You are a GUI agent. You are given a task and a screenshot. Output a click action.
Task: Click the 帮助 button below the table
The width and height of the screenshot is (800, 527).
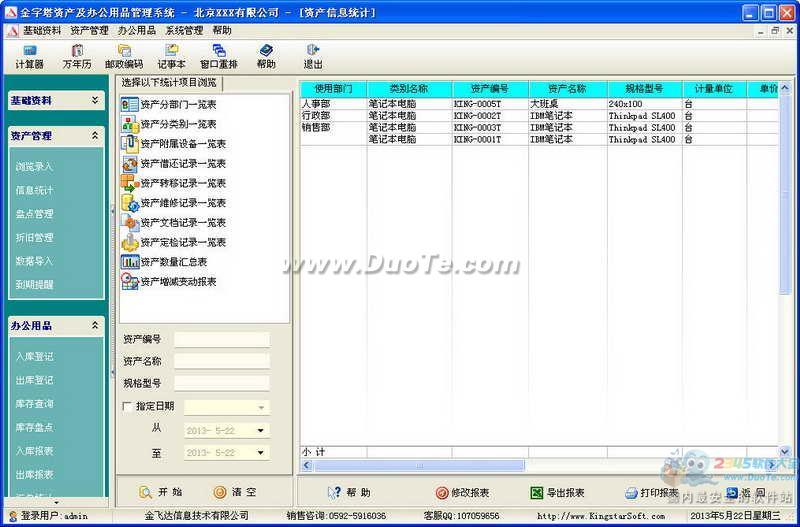[x=349, y=493]
